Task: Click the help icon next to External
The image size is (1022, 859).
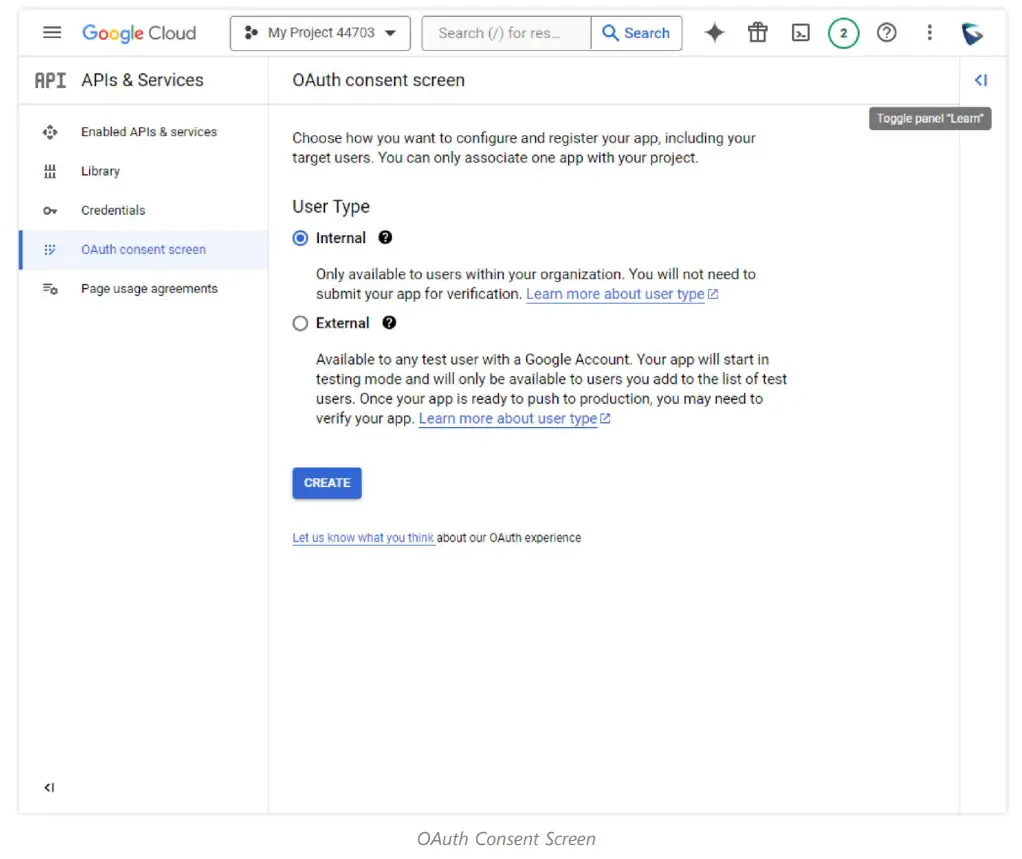Action: tap(389, 323)
